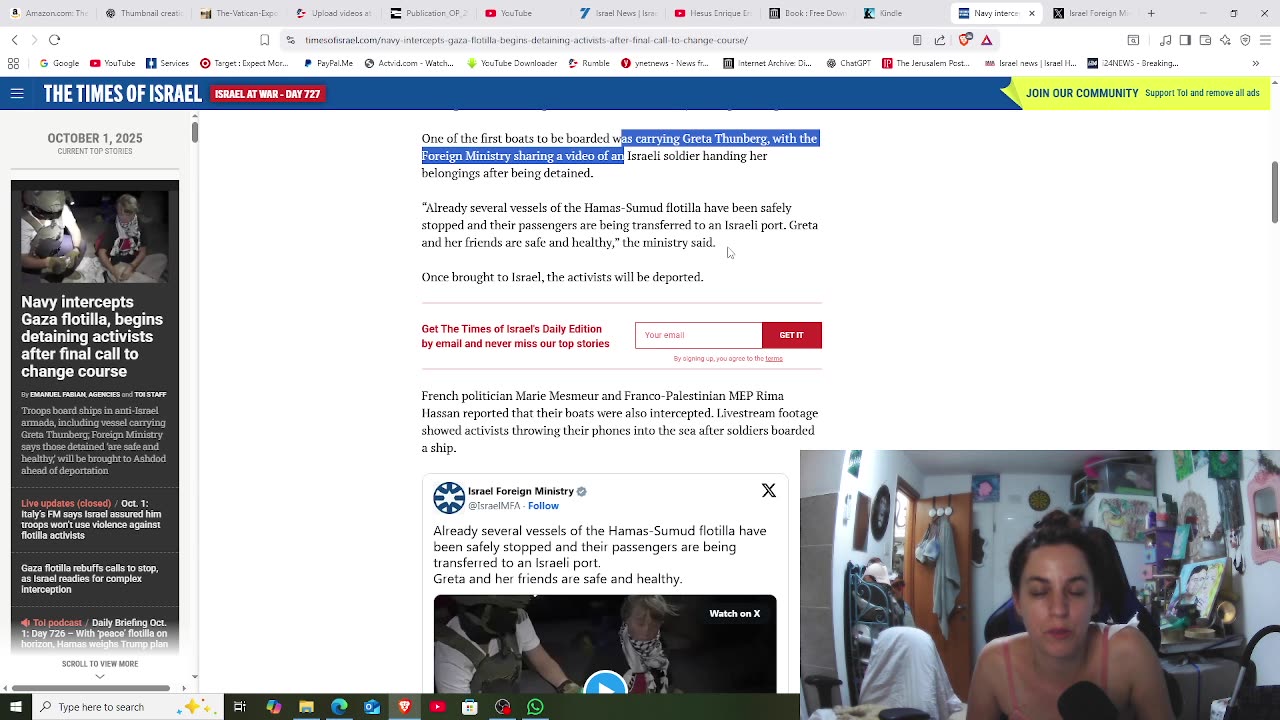Click Join Our Community link
1280x720 pixels.
click(1082, 93)
